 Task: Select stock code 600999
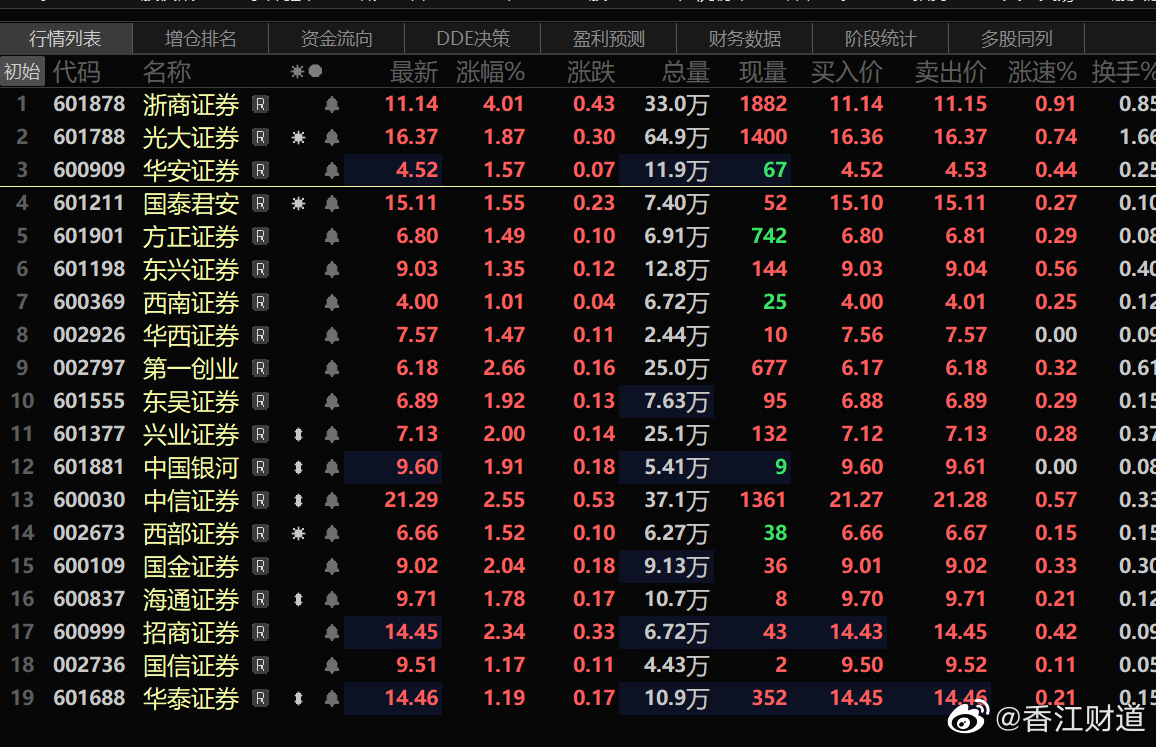click(x=89, y=632)
